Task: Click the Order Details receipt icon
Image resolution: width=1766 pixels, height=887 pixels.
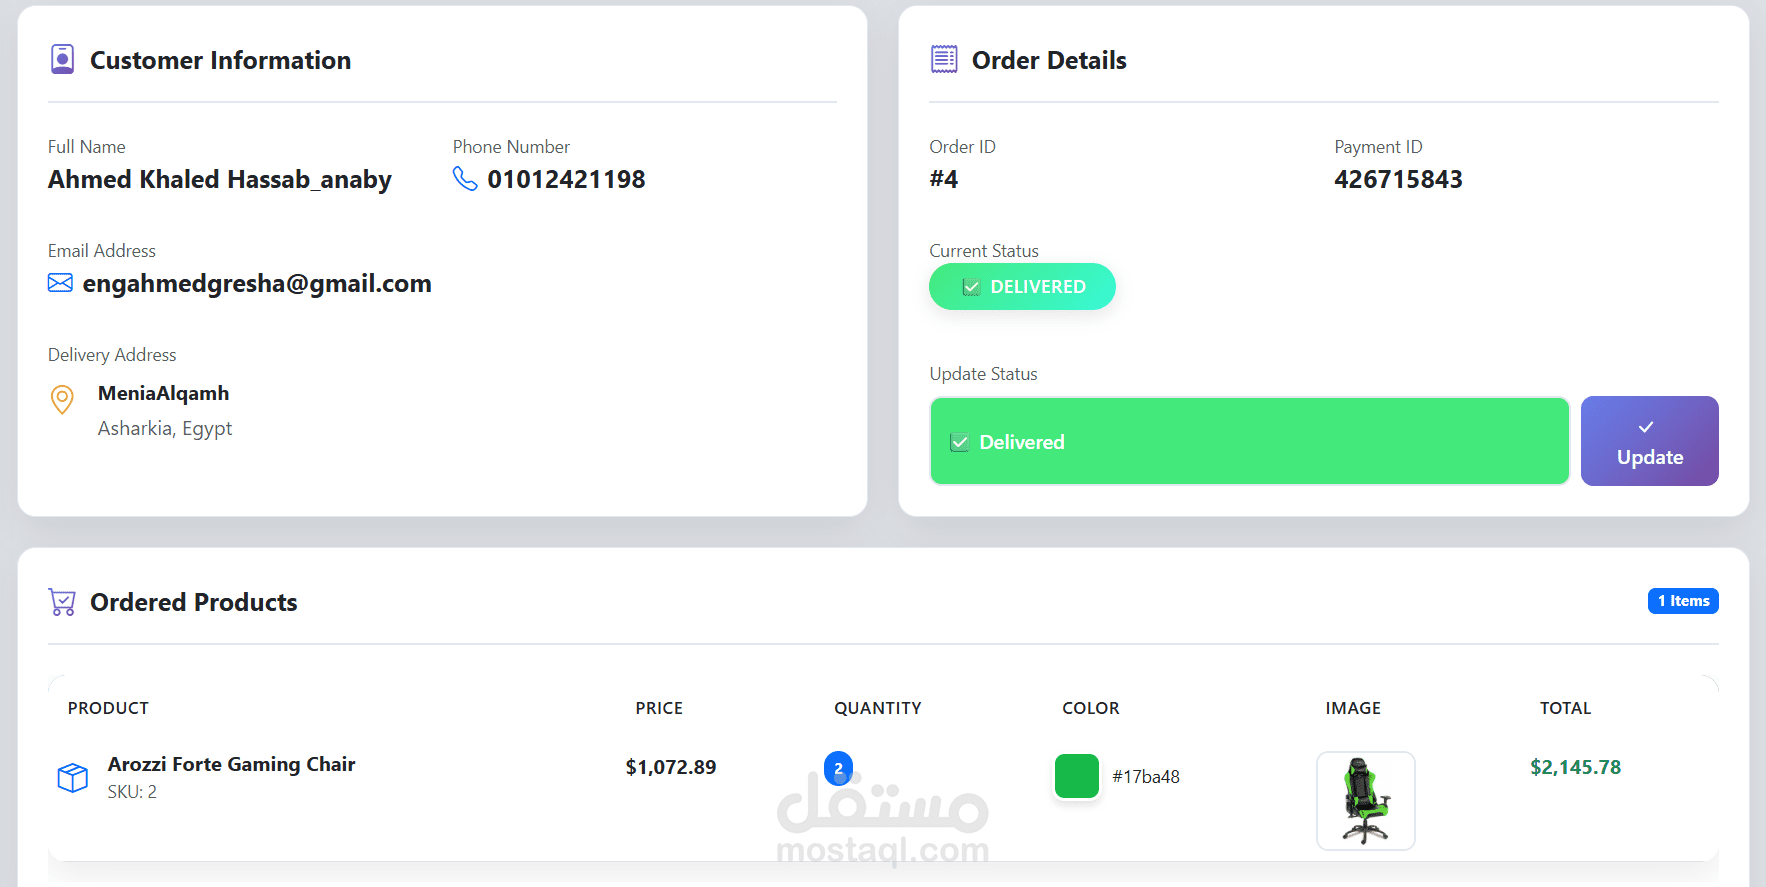Action: 944,59
